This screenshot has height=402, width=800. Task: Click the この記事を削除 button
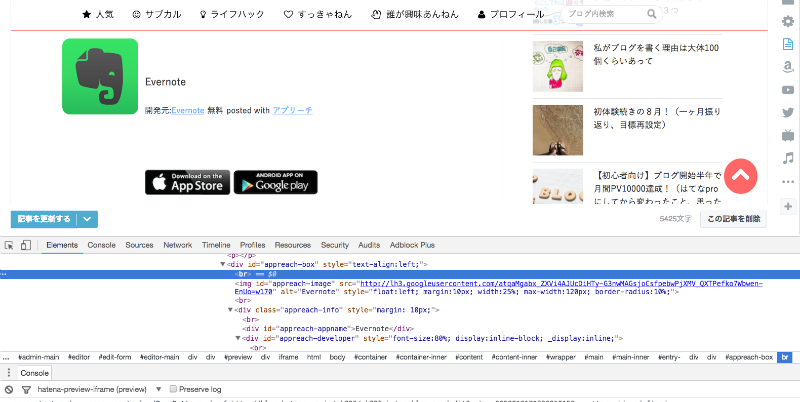click(x=733, y=219)
